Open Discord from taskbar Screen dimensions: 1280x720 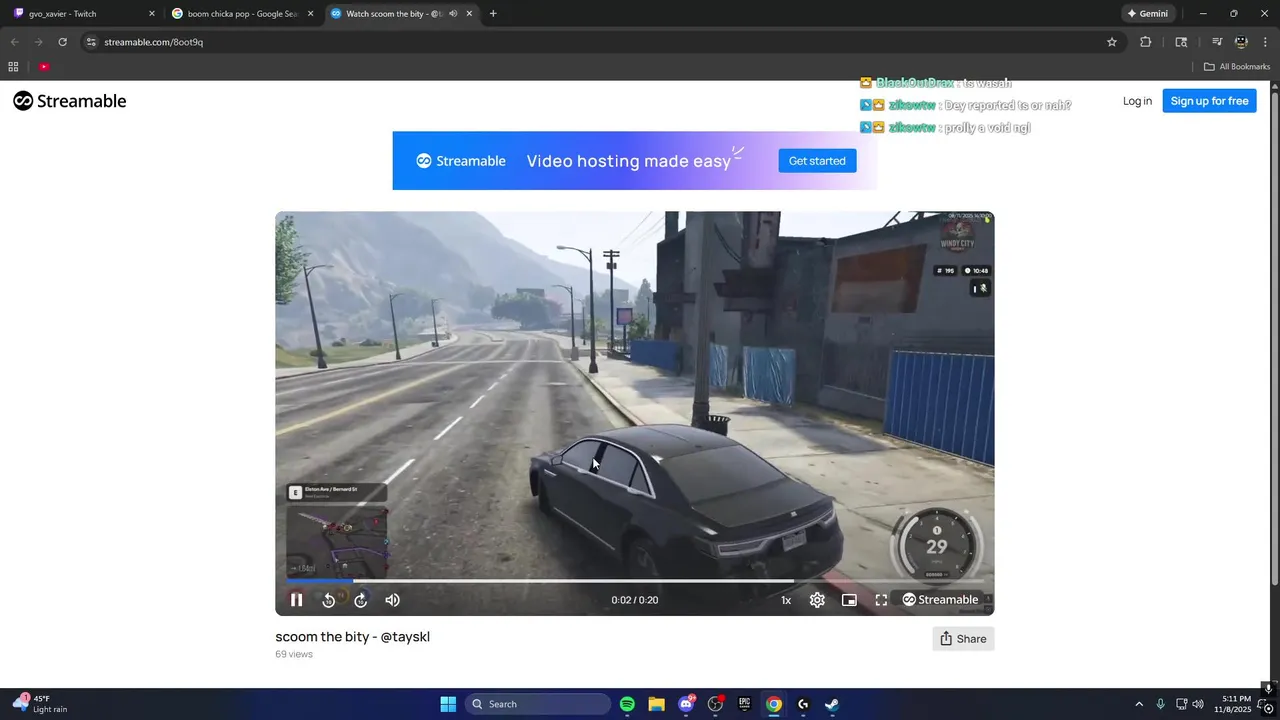[x=686, y=704]
